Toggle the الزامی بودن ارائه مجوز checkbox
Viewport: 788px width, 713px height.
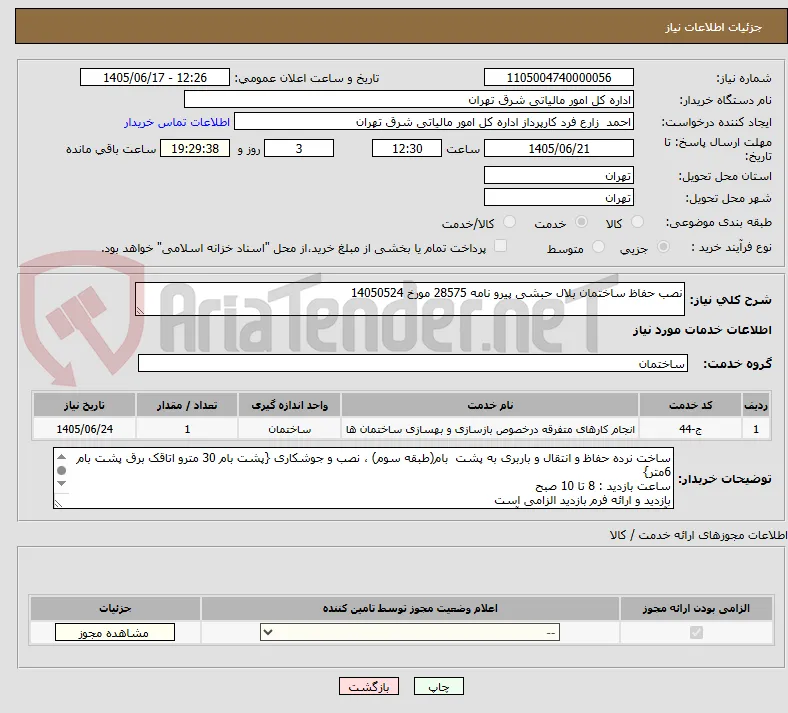(696, 632)
